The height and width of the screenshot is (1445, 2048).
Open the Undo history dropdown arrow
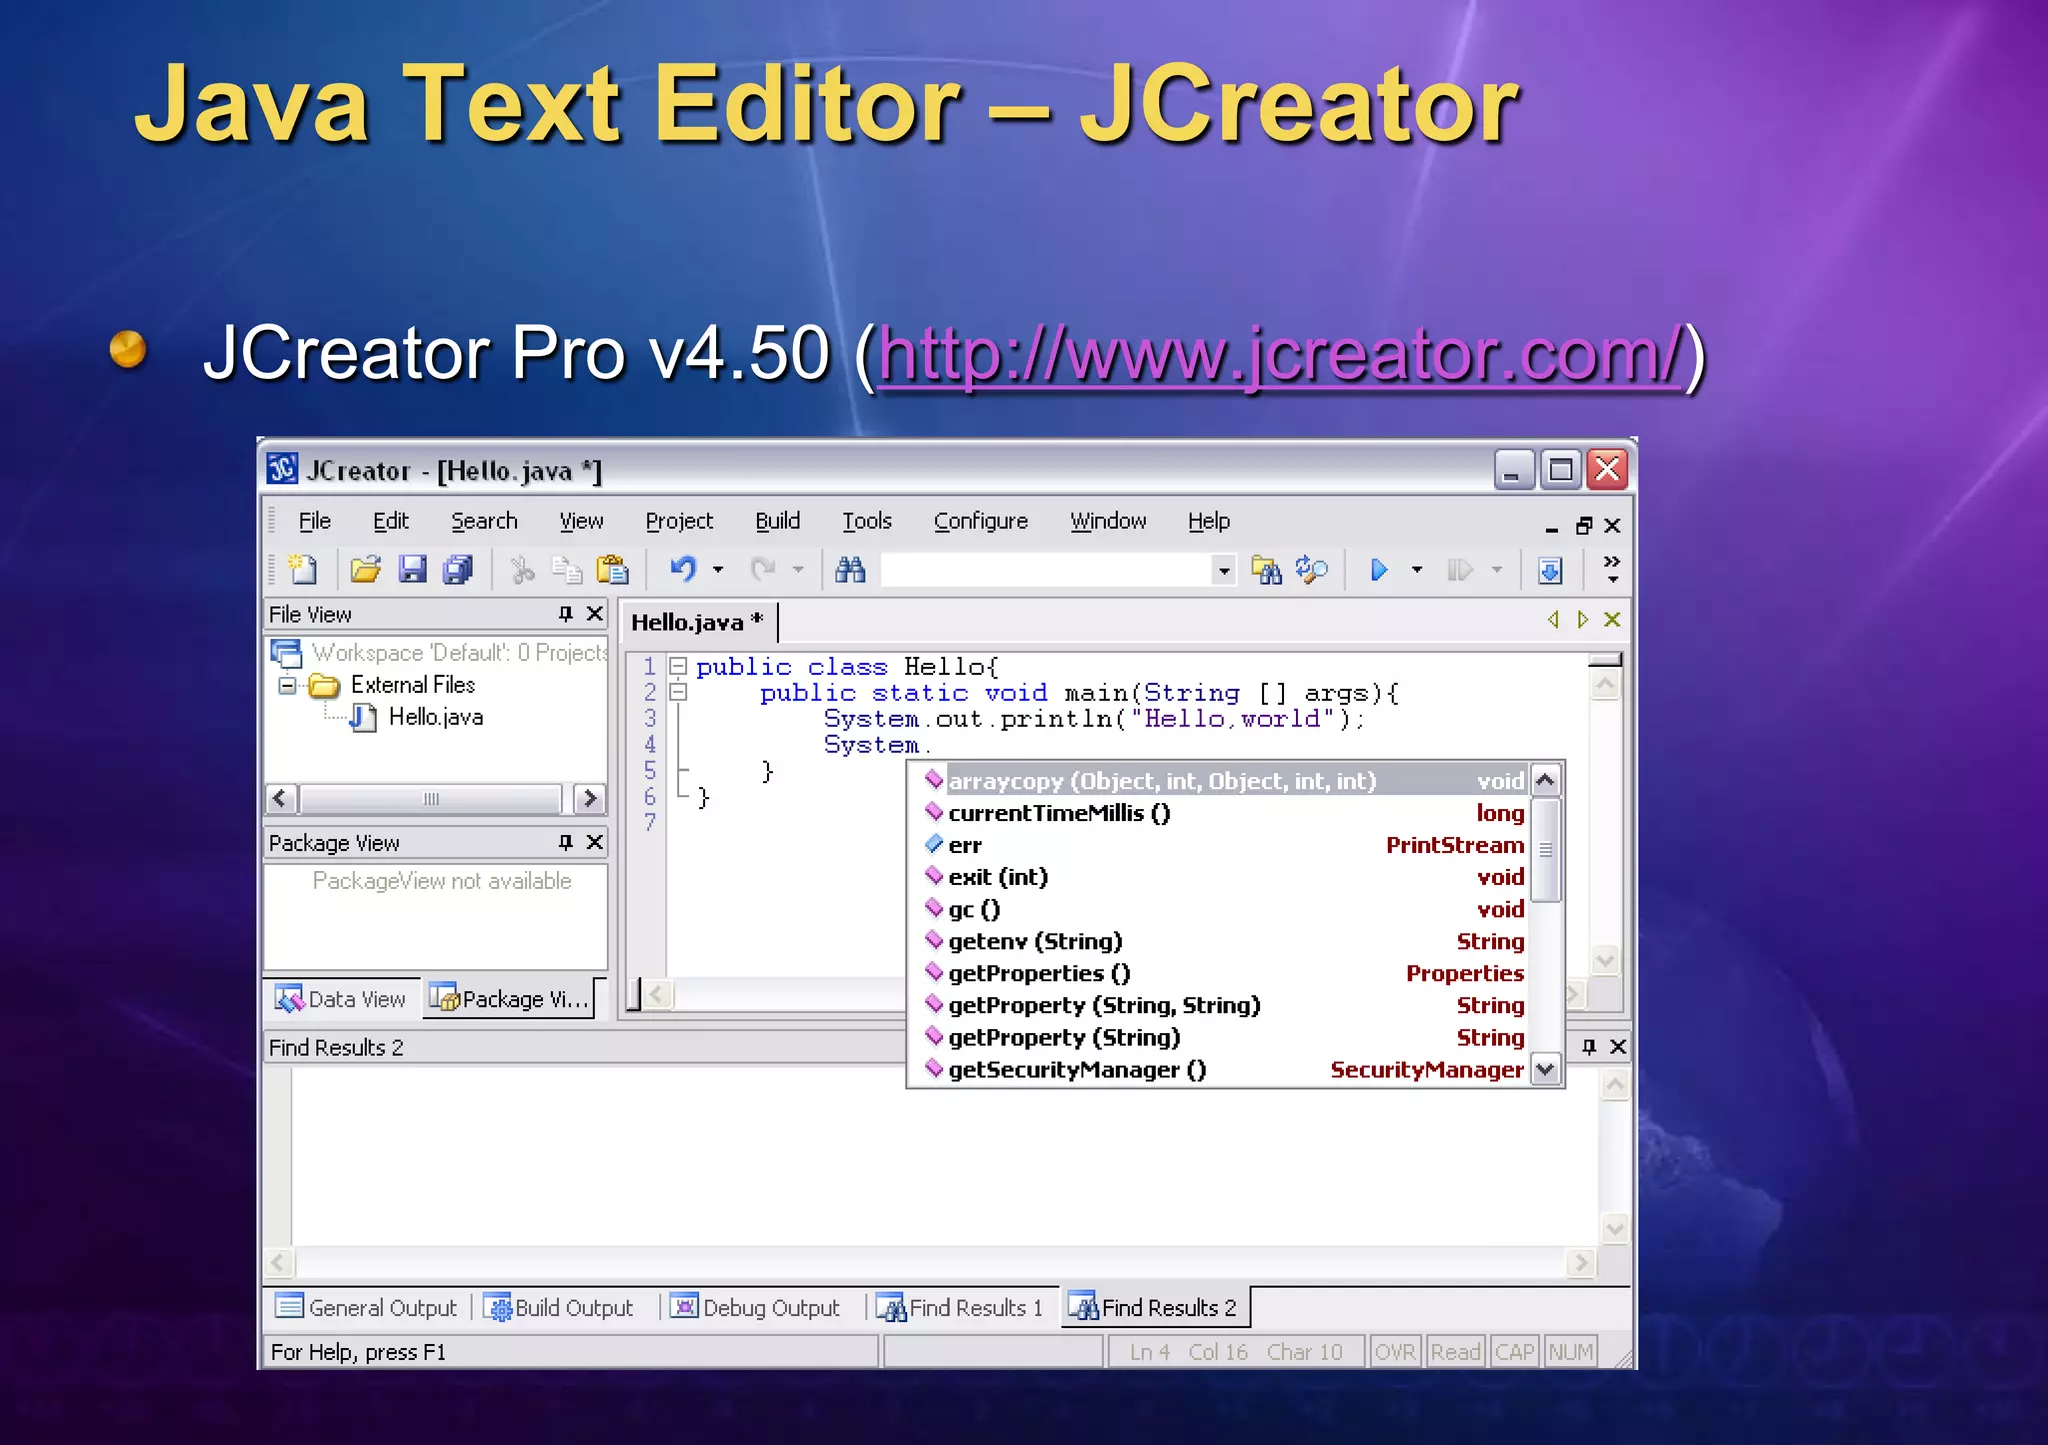[x=718, y=570]
